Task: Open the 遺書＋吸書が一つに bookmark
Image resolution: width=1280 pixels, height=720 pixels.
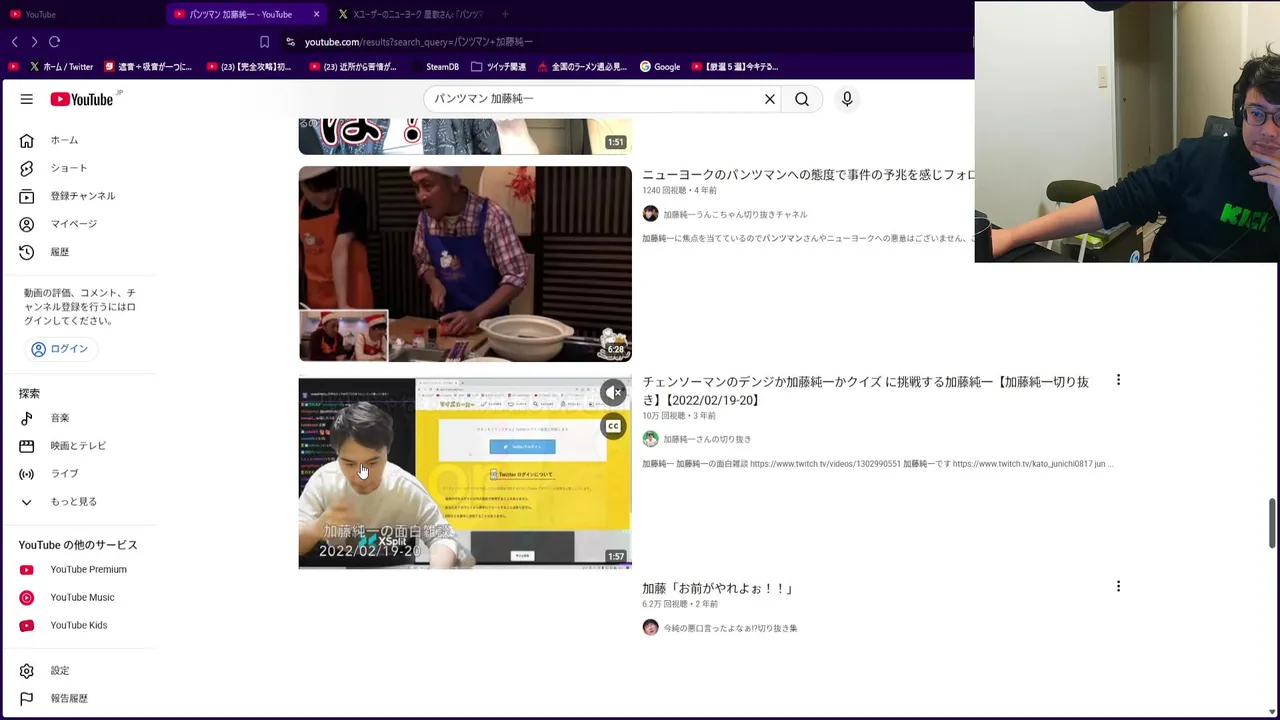Action: (147, 67)
